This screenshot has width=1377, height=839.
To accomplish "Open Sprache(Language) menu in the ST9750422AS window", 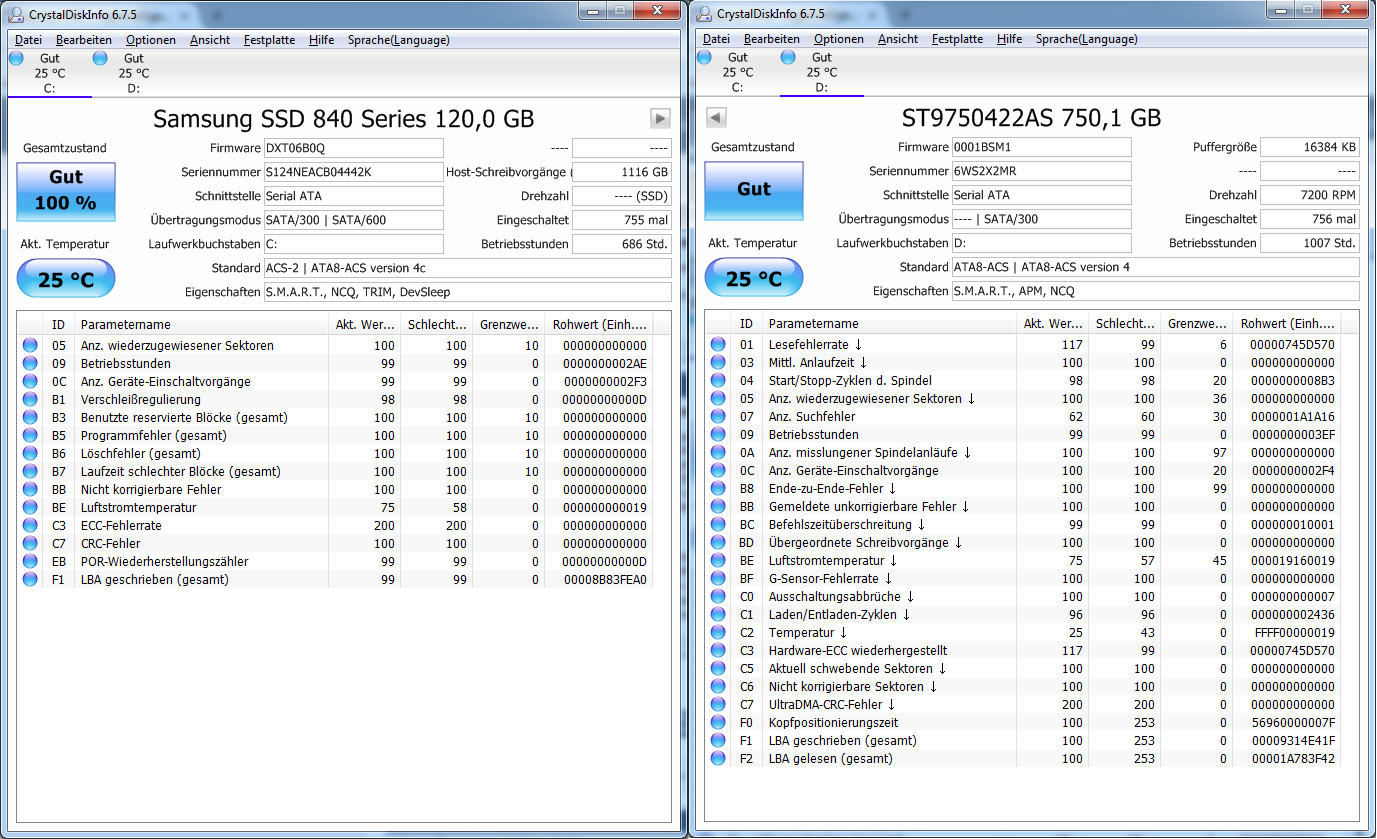I will click(1087, 40).
